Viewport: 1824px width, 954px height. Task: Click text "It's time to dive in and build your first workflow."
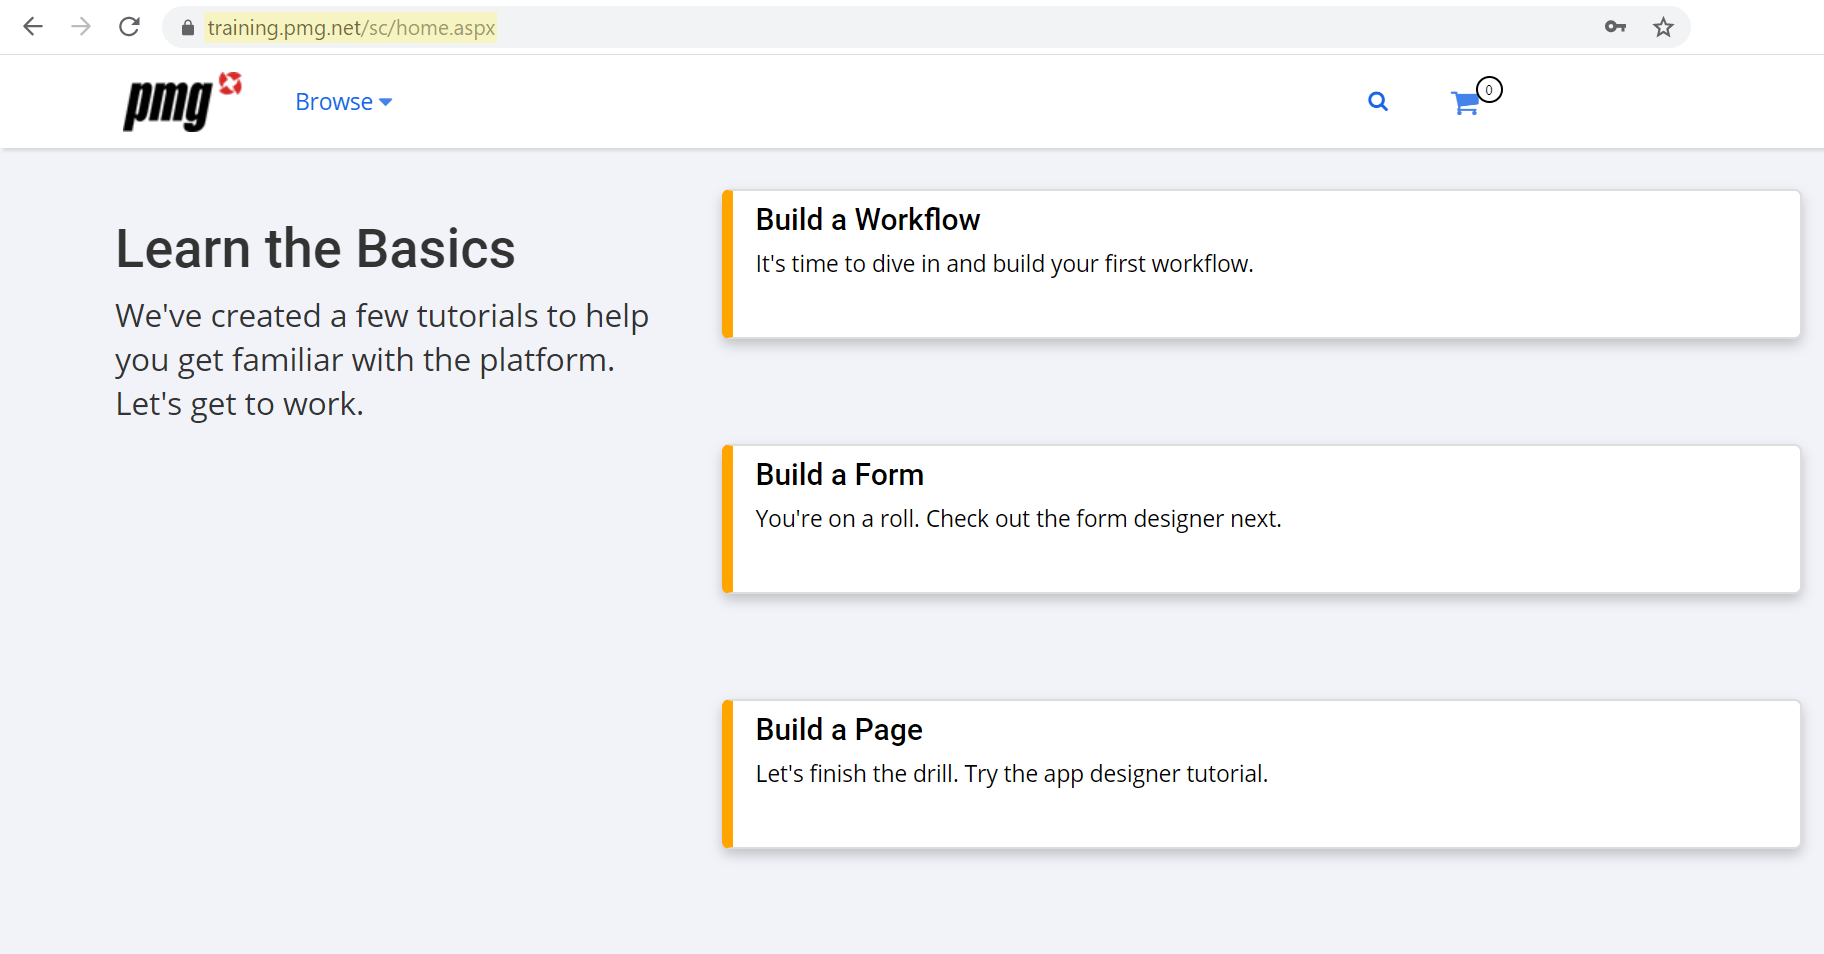pos(1004,264)
